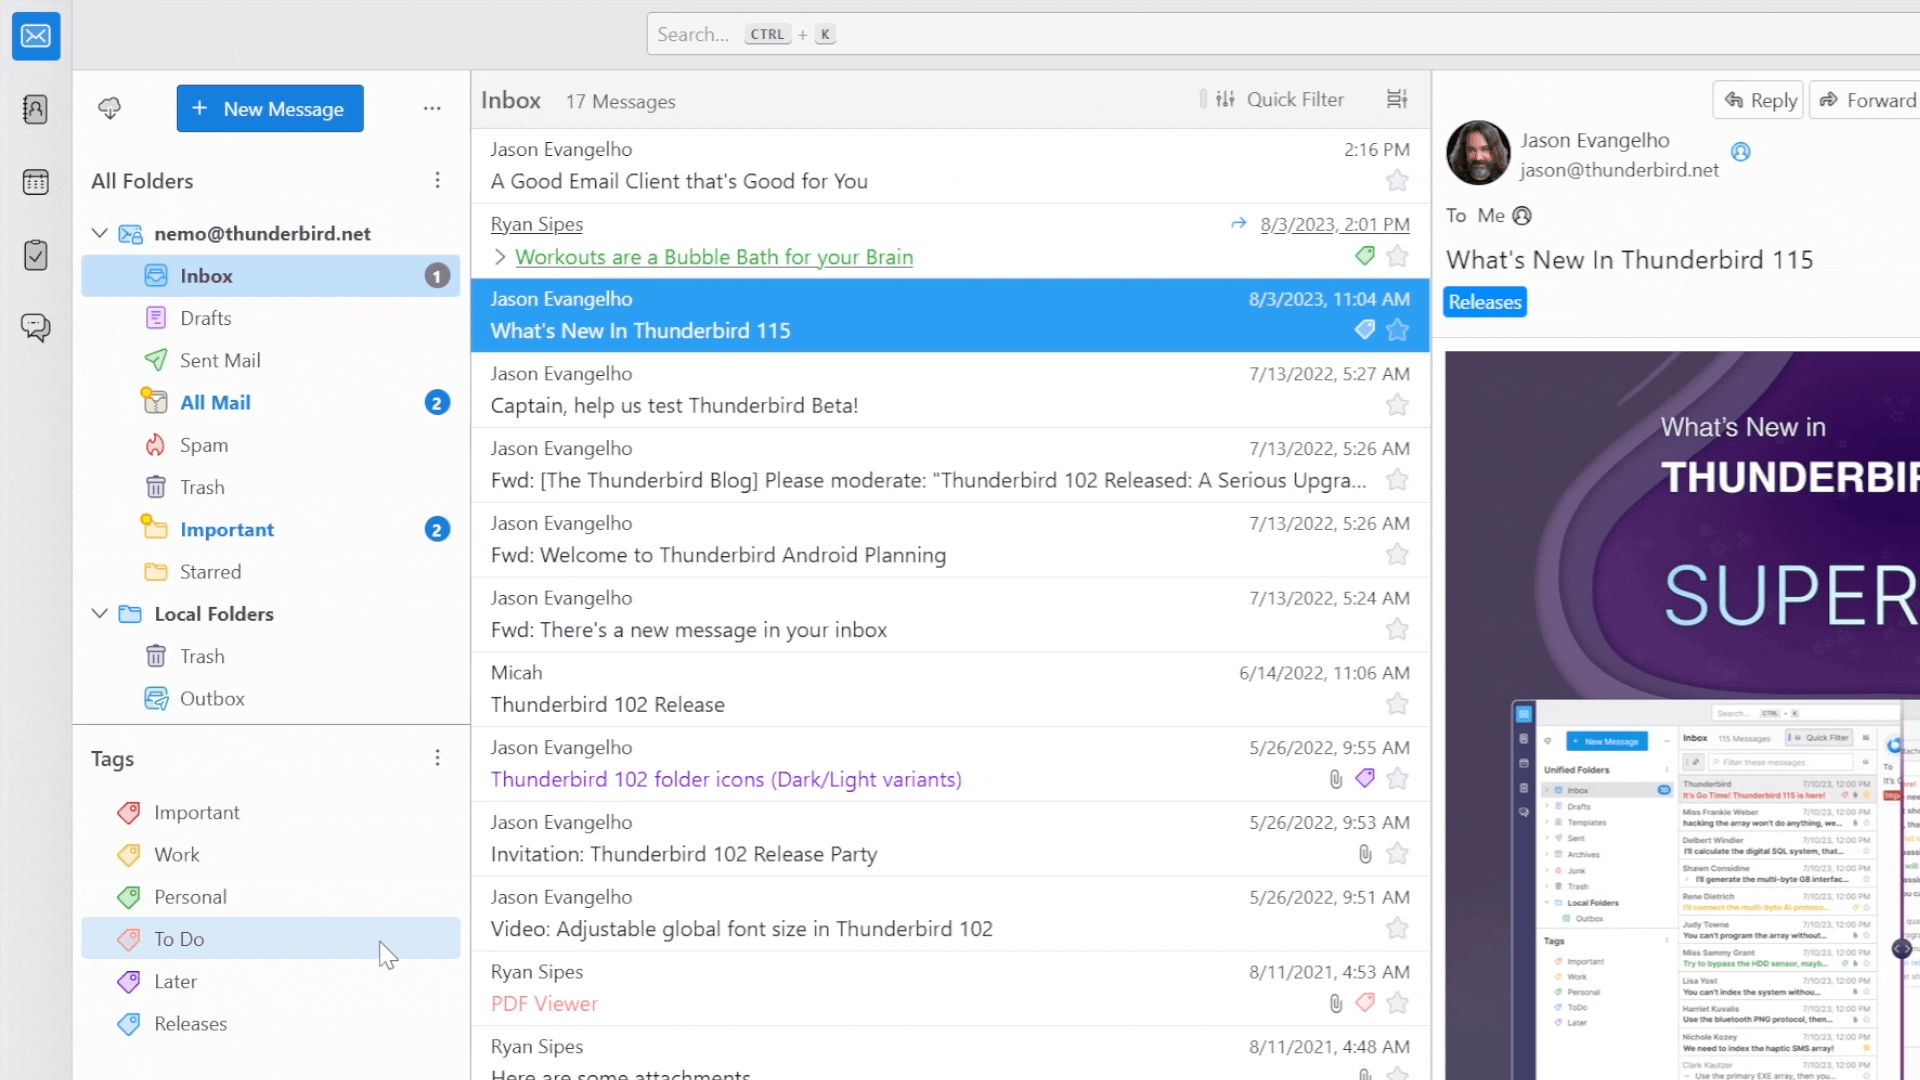Open the Outbox under Local Folders
This screenshot has width=1920, height=1080.
click(x=271, y=698)
